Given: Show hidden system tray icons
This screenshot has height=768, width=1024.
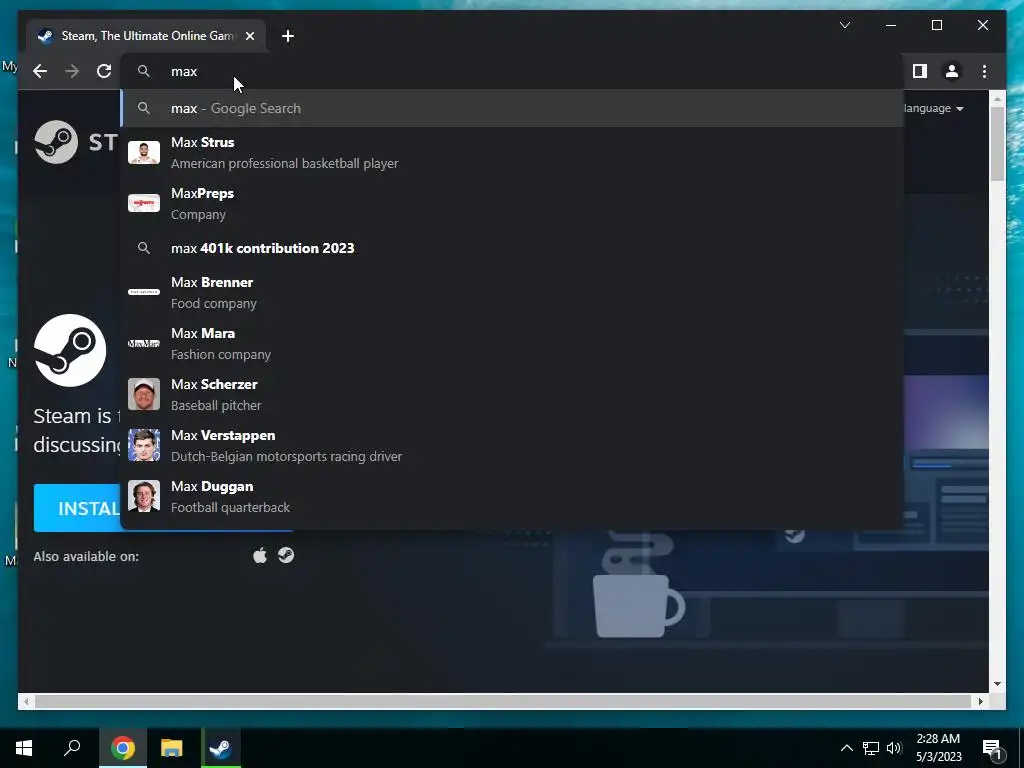Looking at the screenshot, I should tap(846, 748).
